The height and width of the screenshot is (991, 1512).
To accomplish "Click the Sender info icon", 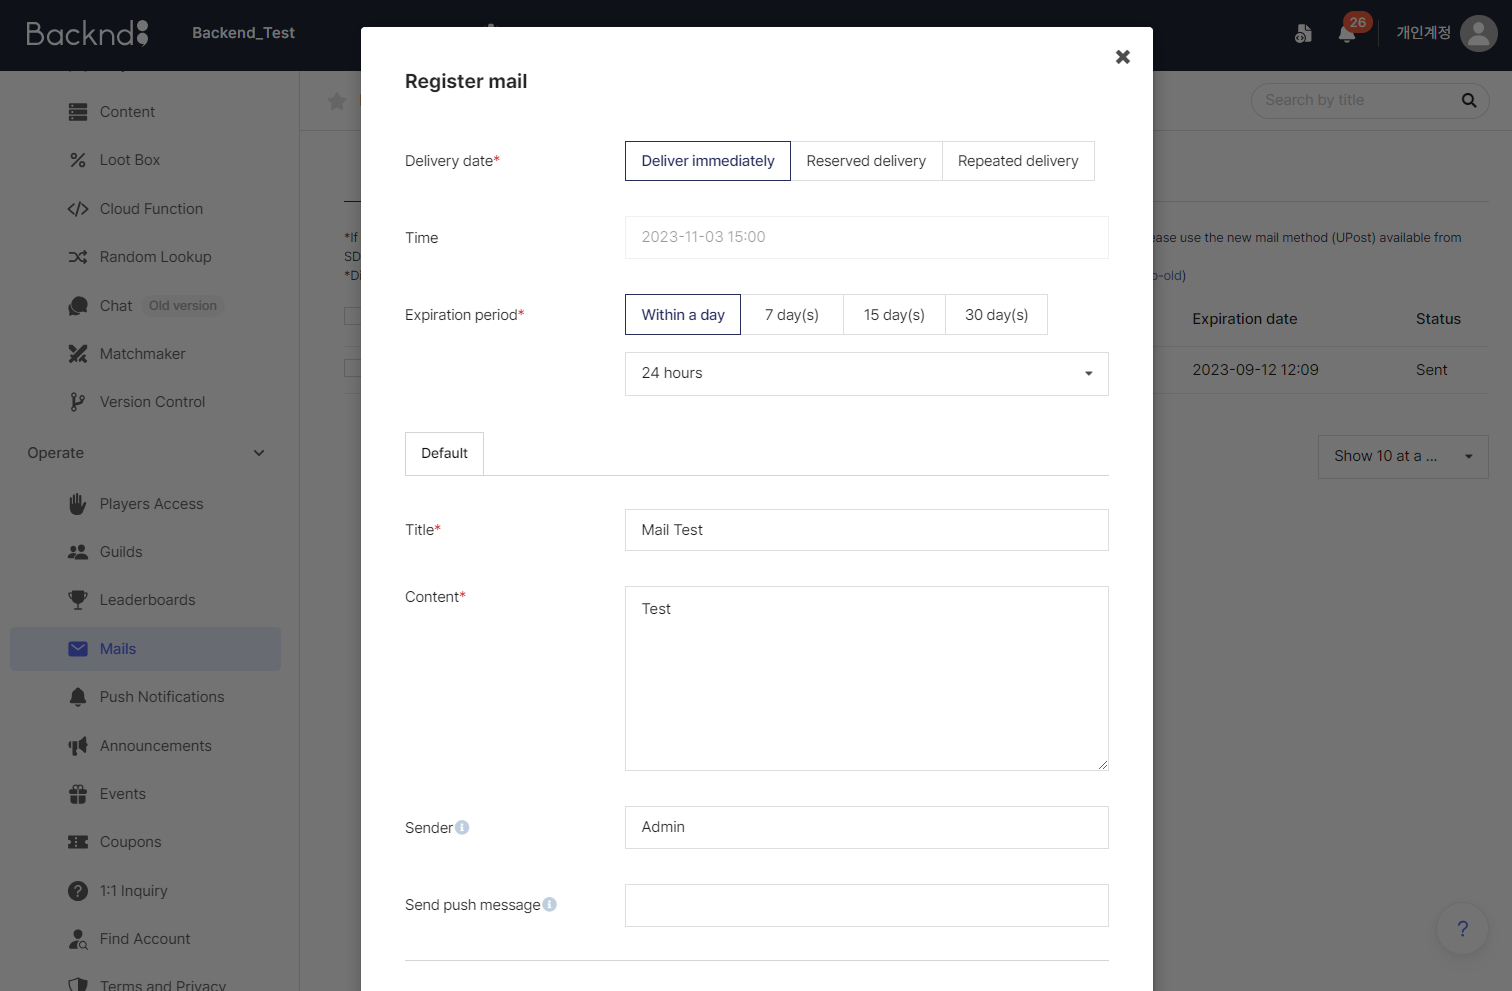I will tap(462, 827).
